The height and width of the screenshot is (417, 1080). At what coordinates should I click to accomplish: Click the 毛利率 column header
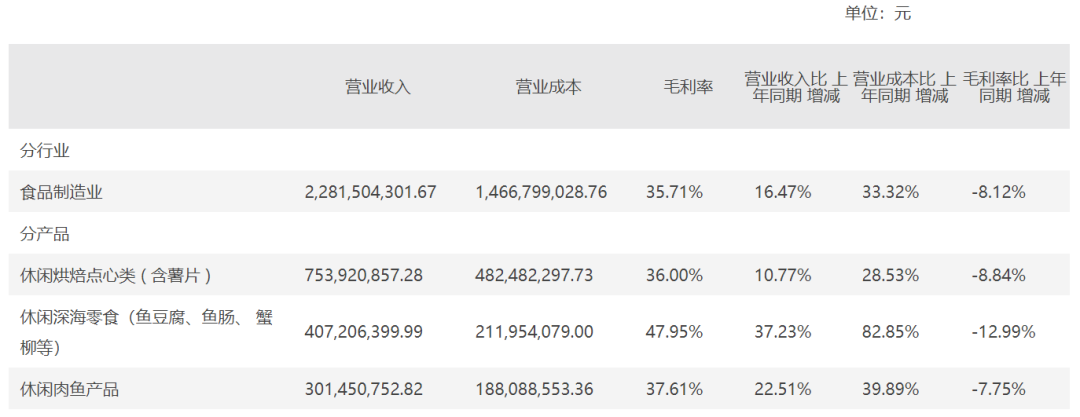(x=688, y=87)
